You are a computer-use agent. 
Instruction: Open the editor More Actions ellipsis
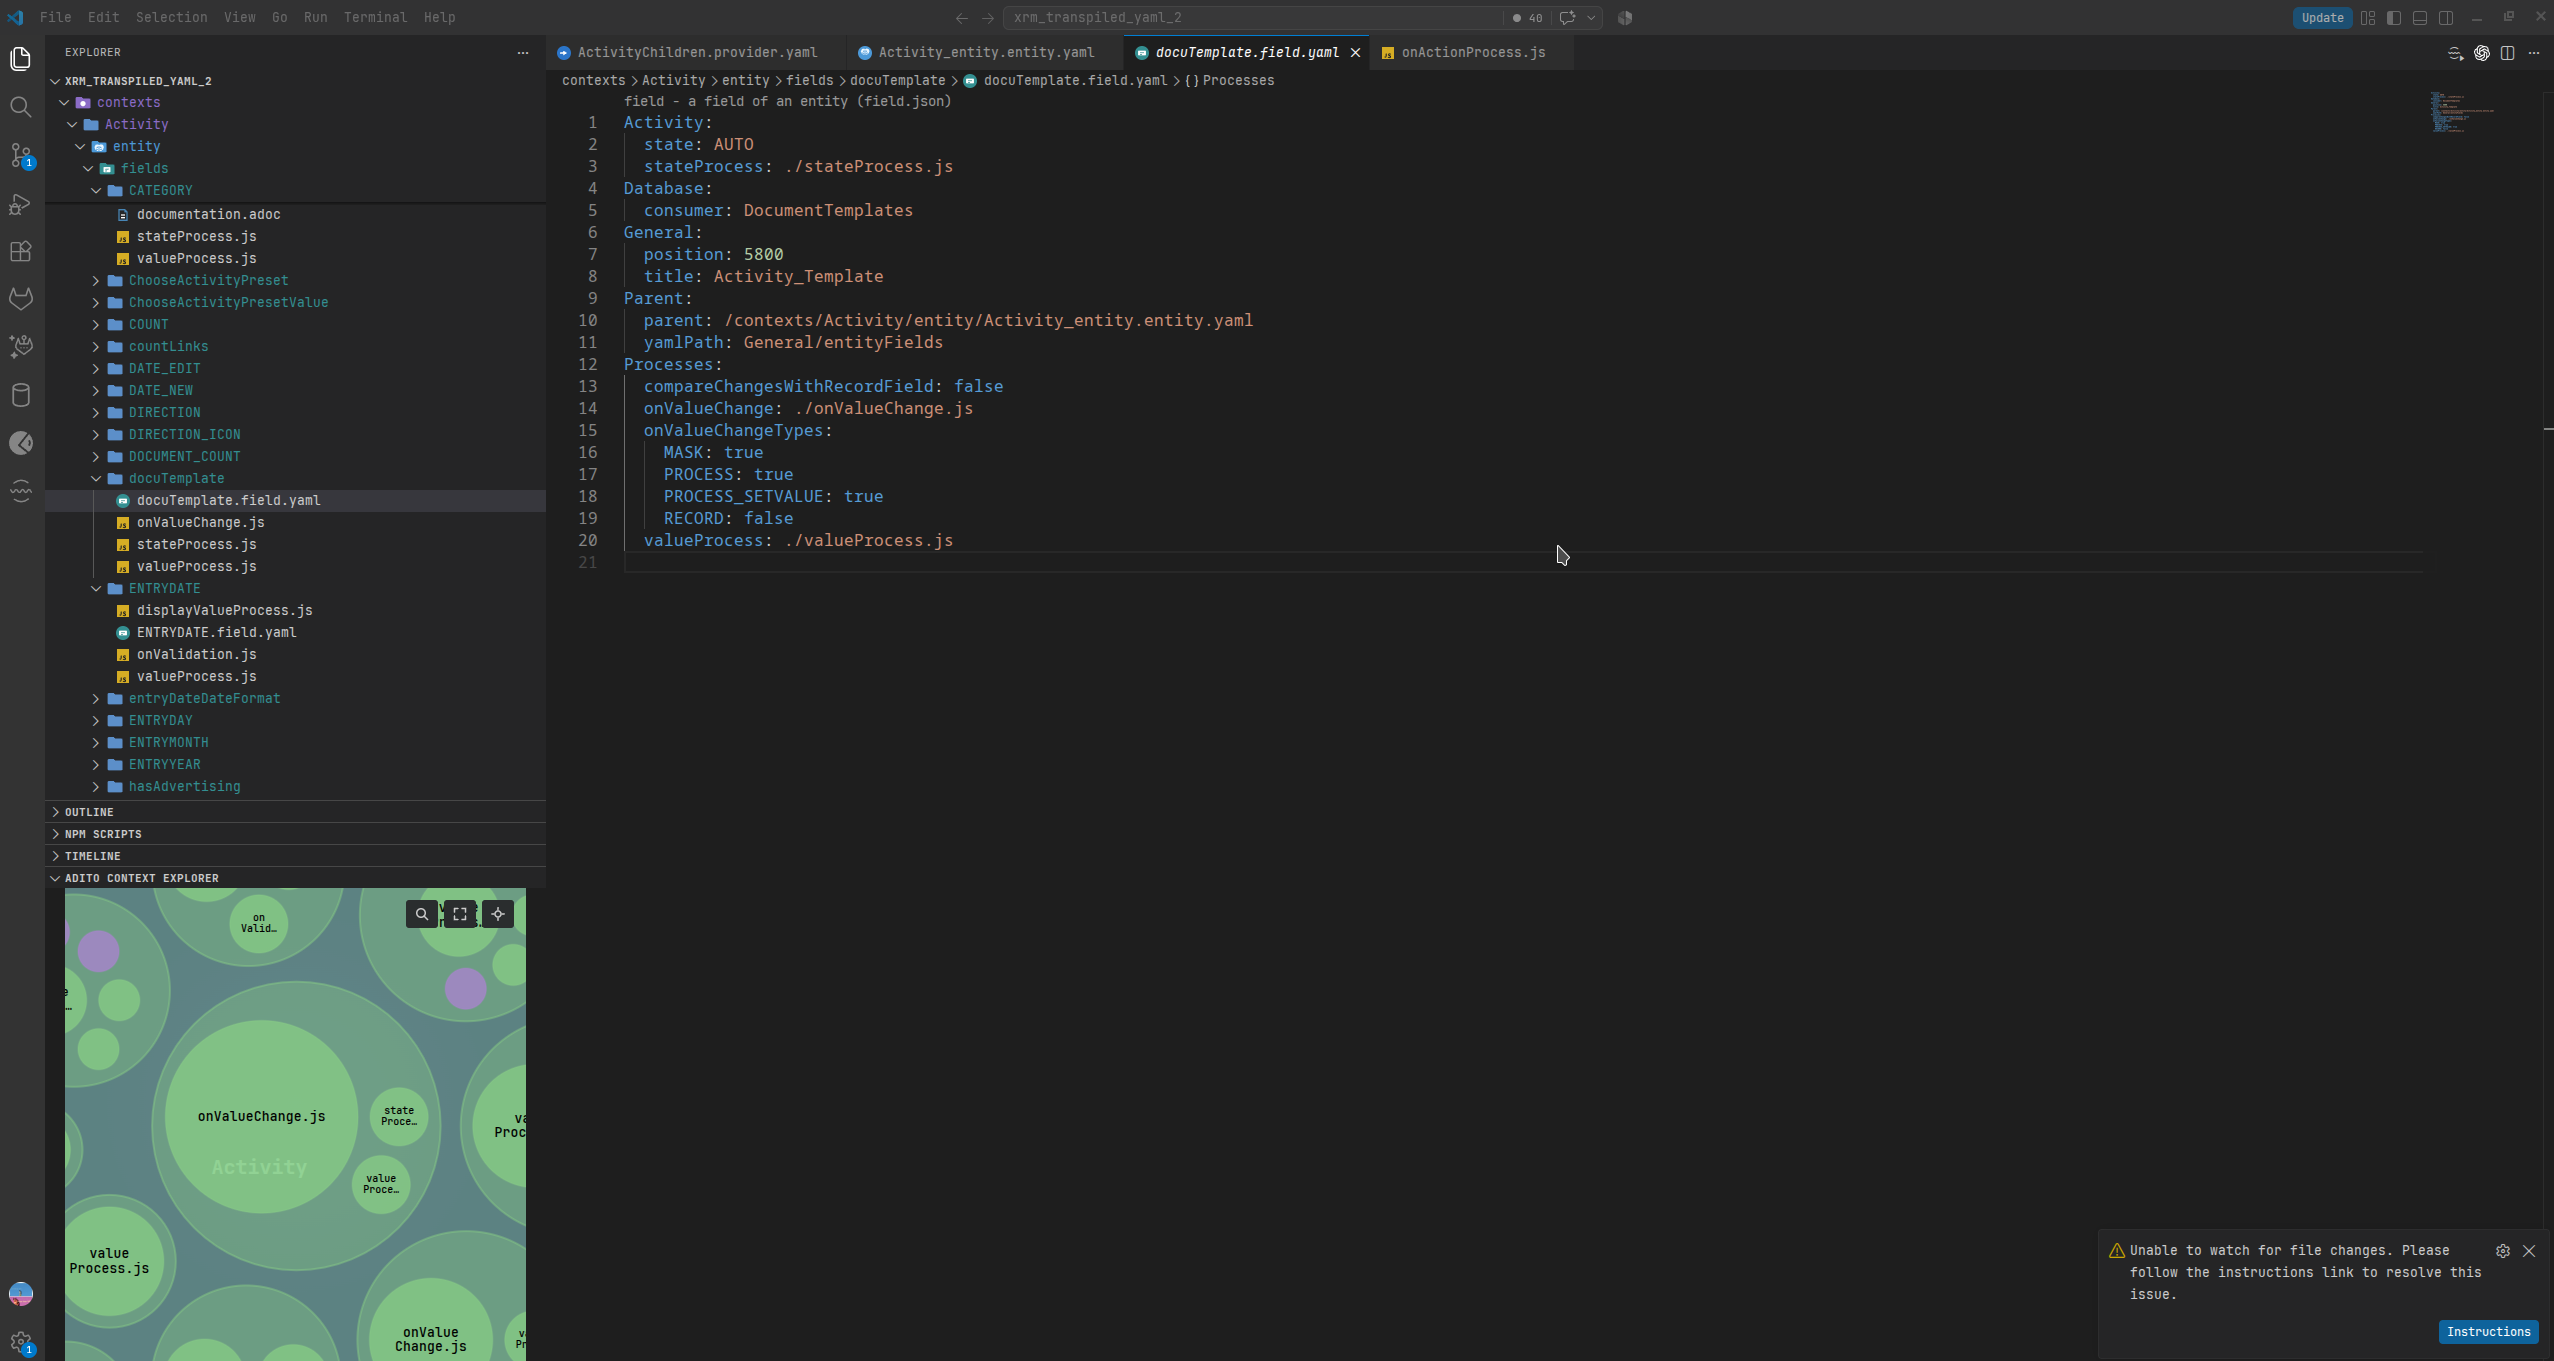click(2534, 53)
